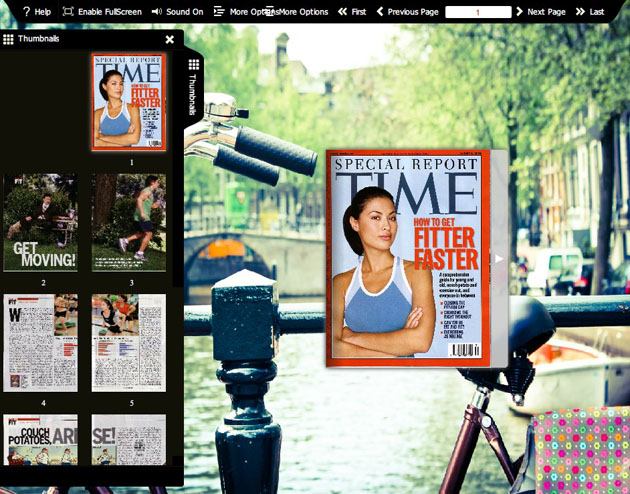Screen dimensions: 630x494
Task: Click the speaker sound icon
Action: tap(156, 12)
